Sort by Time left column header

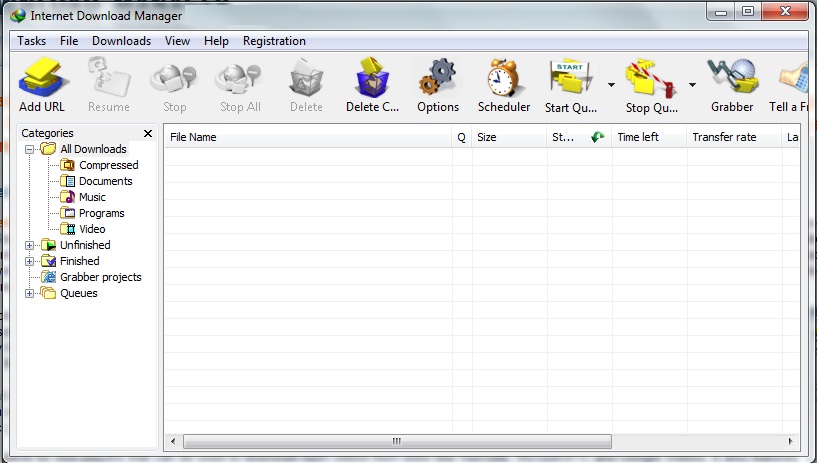click(649, 137)
